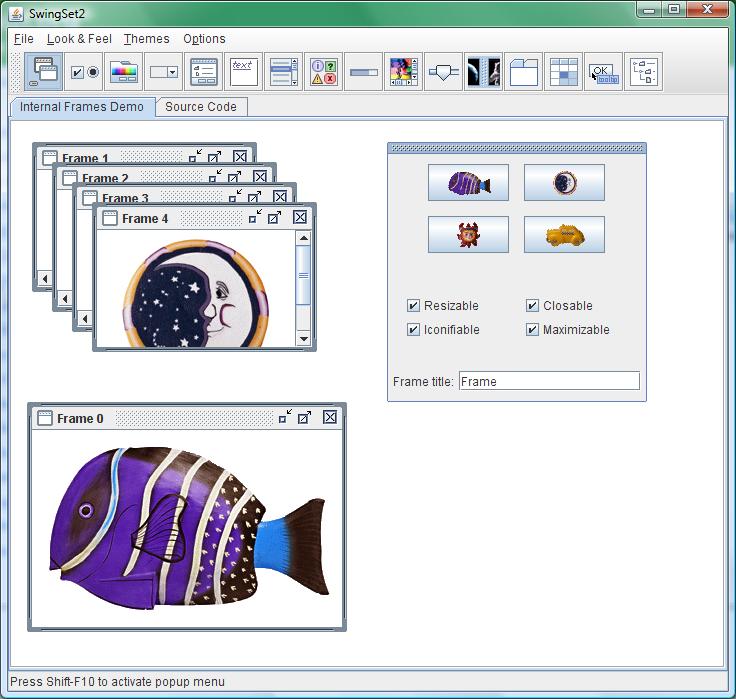Open the Themes menu
The height and width of the screenshot is (699, 736).
click(x=146, y=39)
